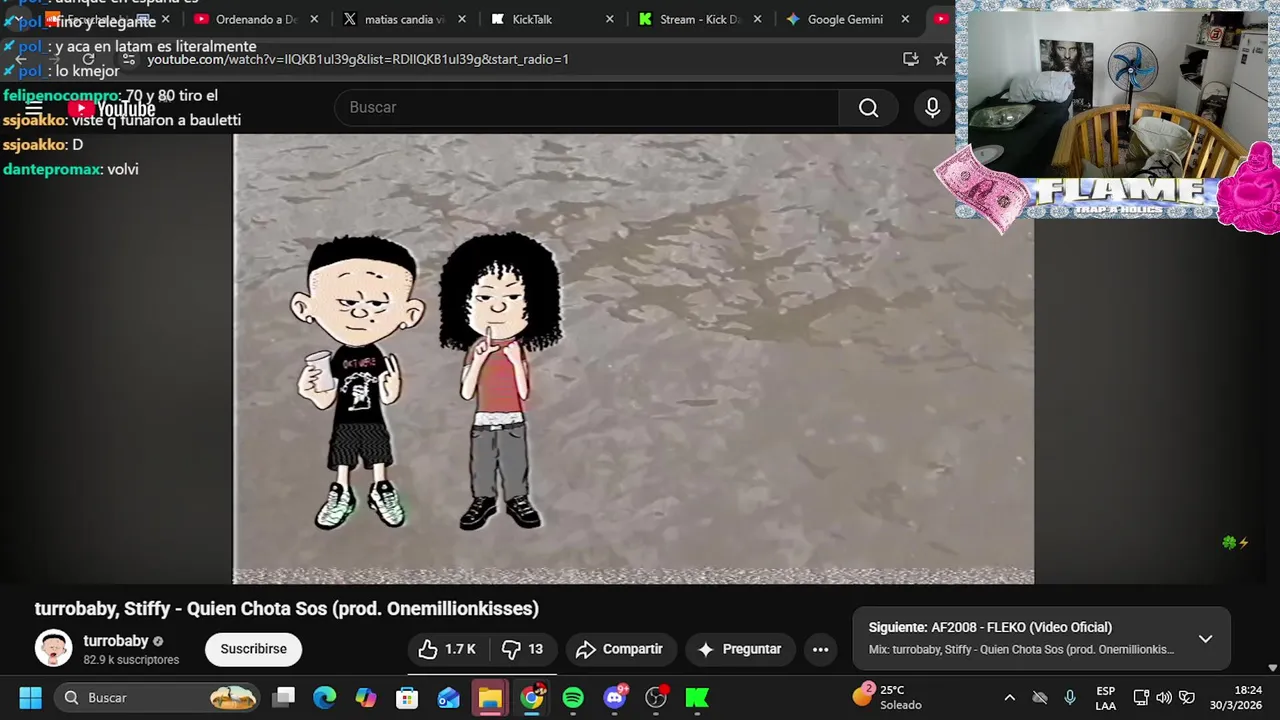The width and height of the screenshot is (1280, 720).
Task: Click 'Siguiente: AF2008 - FLEKO' text
Action: [990, 627]
